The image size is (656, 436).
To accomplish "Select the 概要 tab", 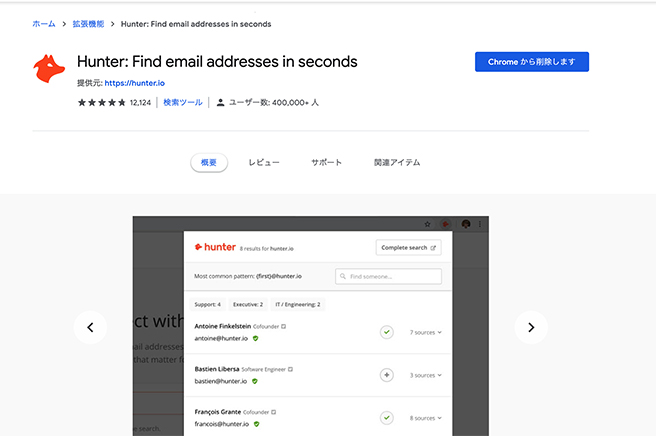I will coord(209,162).
